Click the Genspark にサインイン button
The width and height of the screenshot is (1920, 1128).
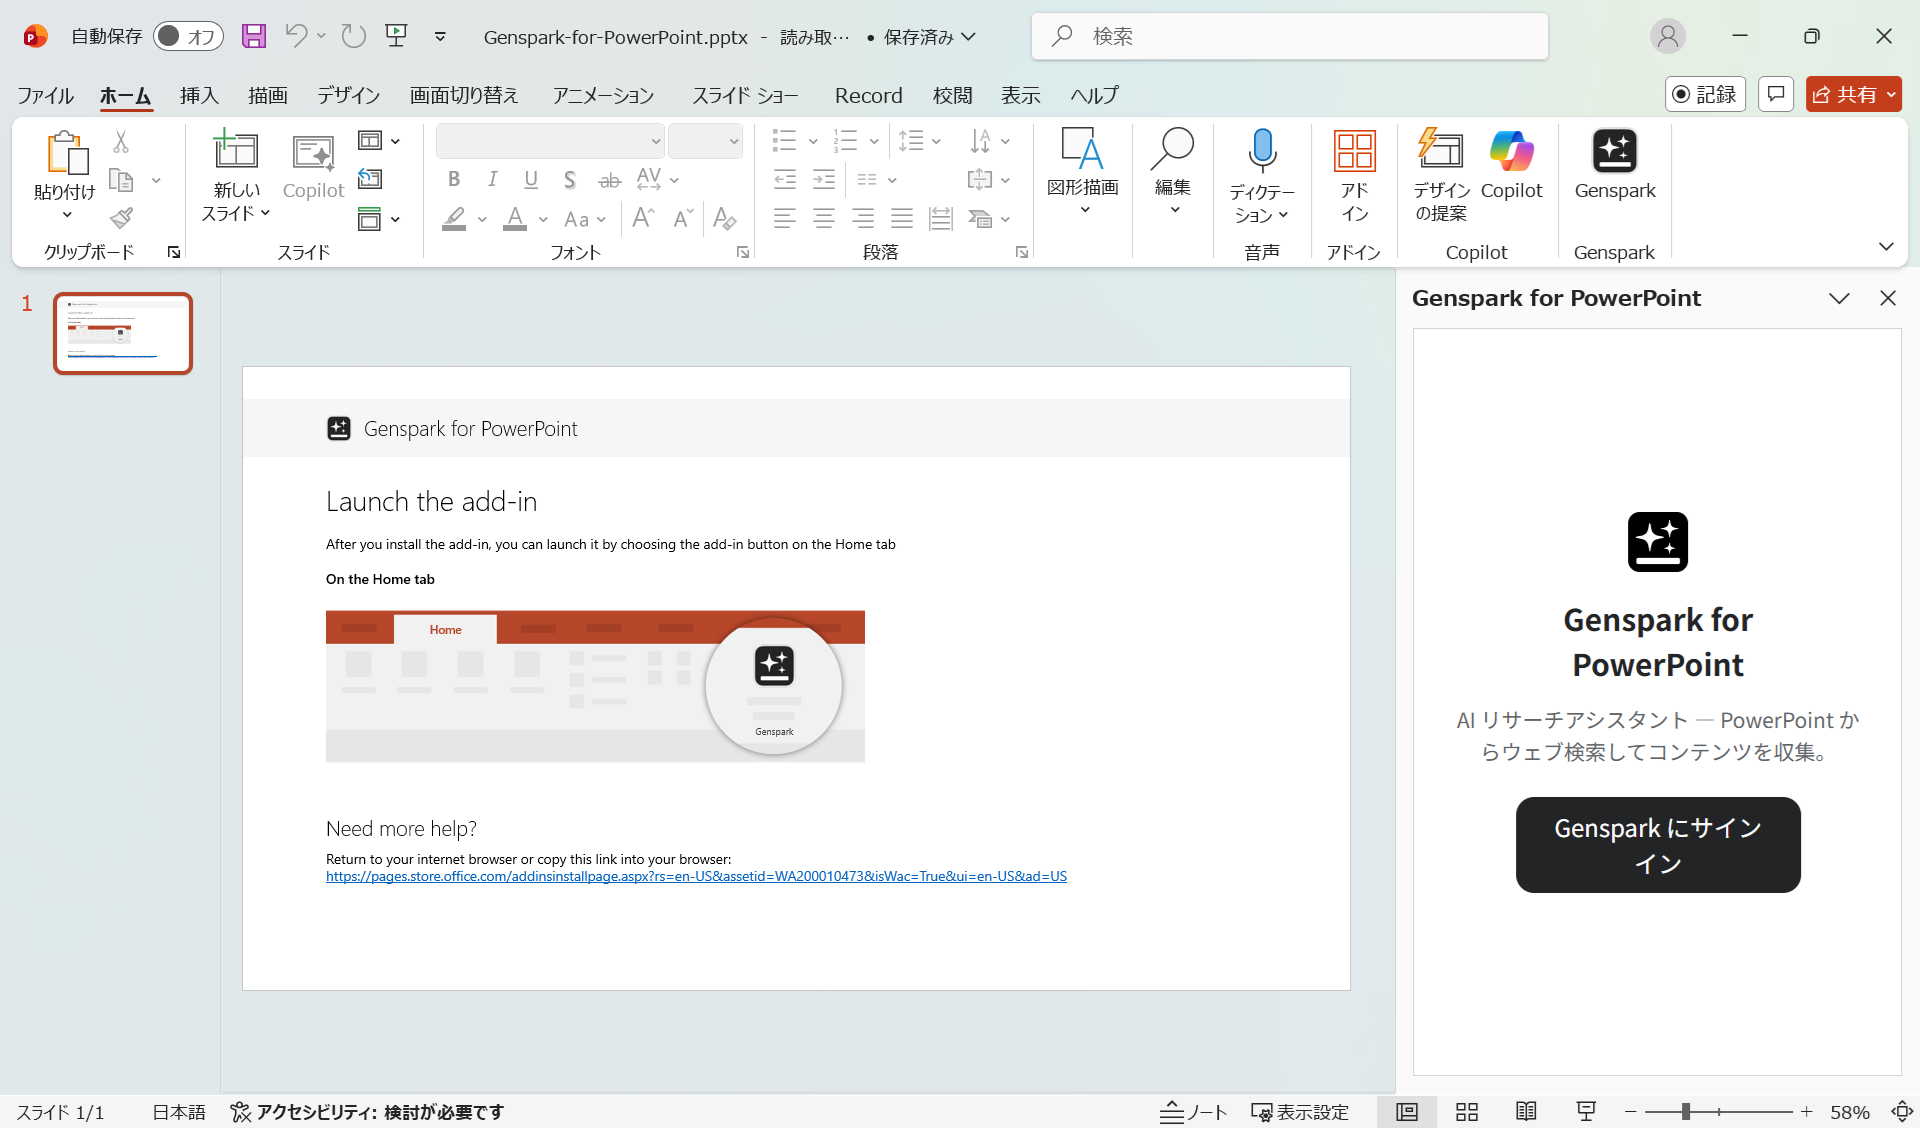(1656, 844)
